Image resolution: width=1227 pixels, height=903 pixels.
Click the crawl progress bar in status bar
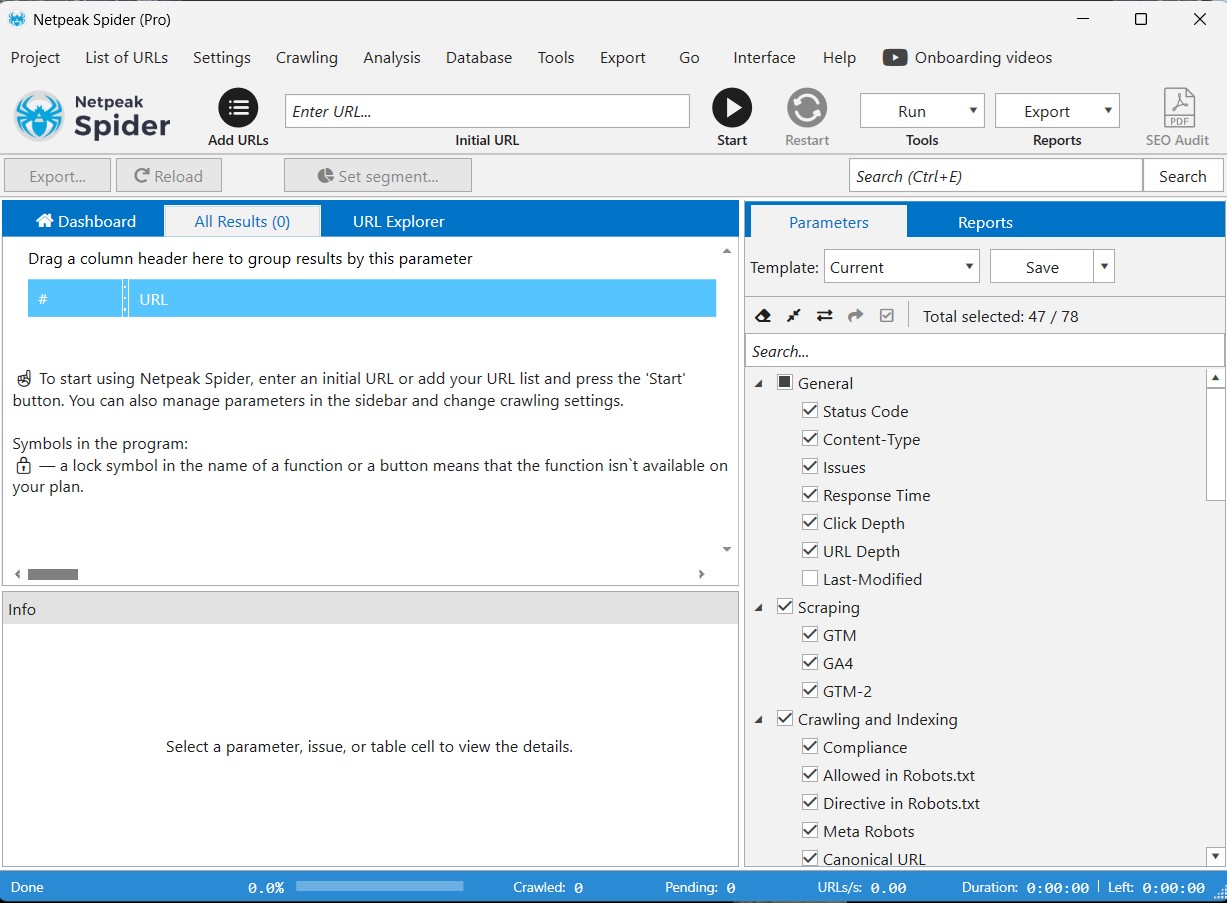(380, 887)
